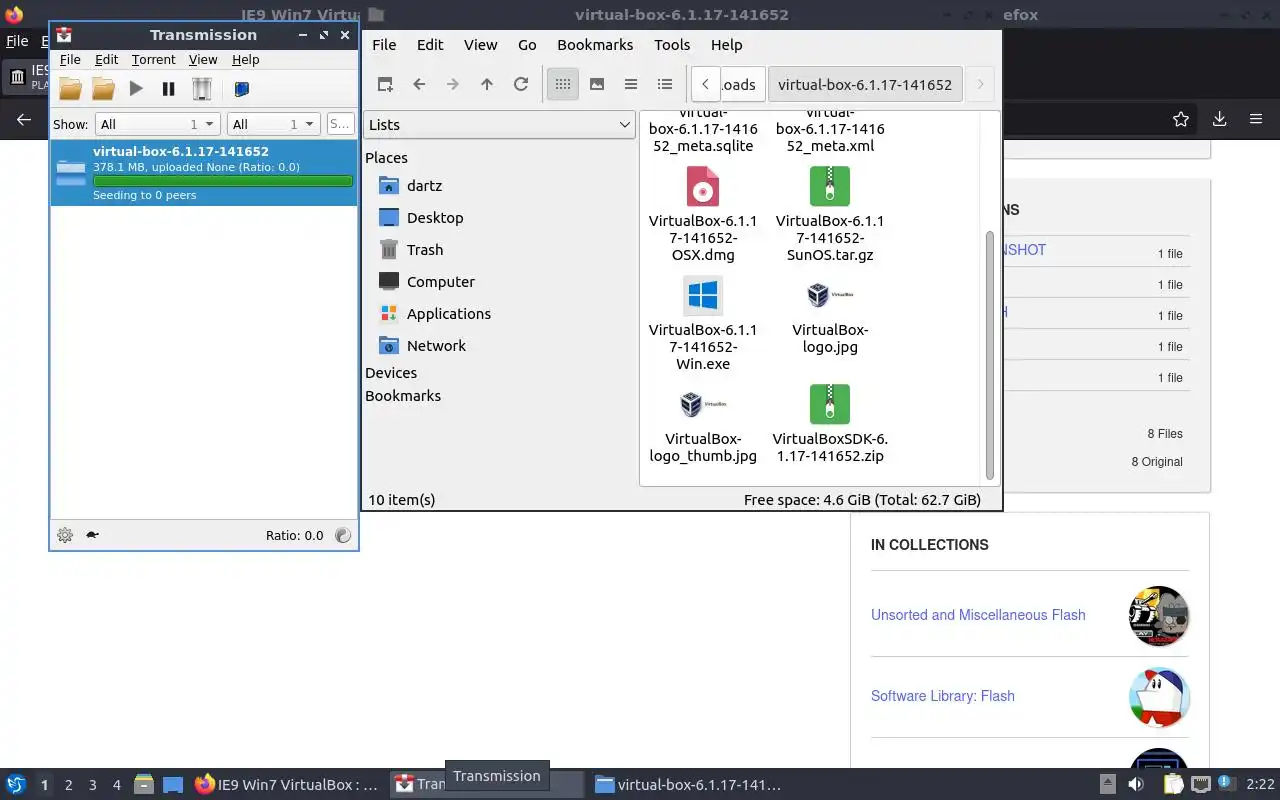Open the second All tracker filter dropdown
The width and height of the screenshot is (1280, 800).
273,124
